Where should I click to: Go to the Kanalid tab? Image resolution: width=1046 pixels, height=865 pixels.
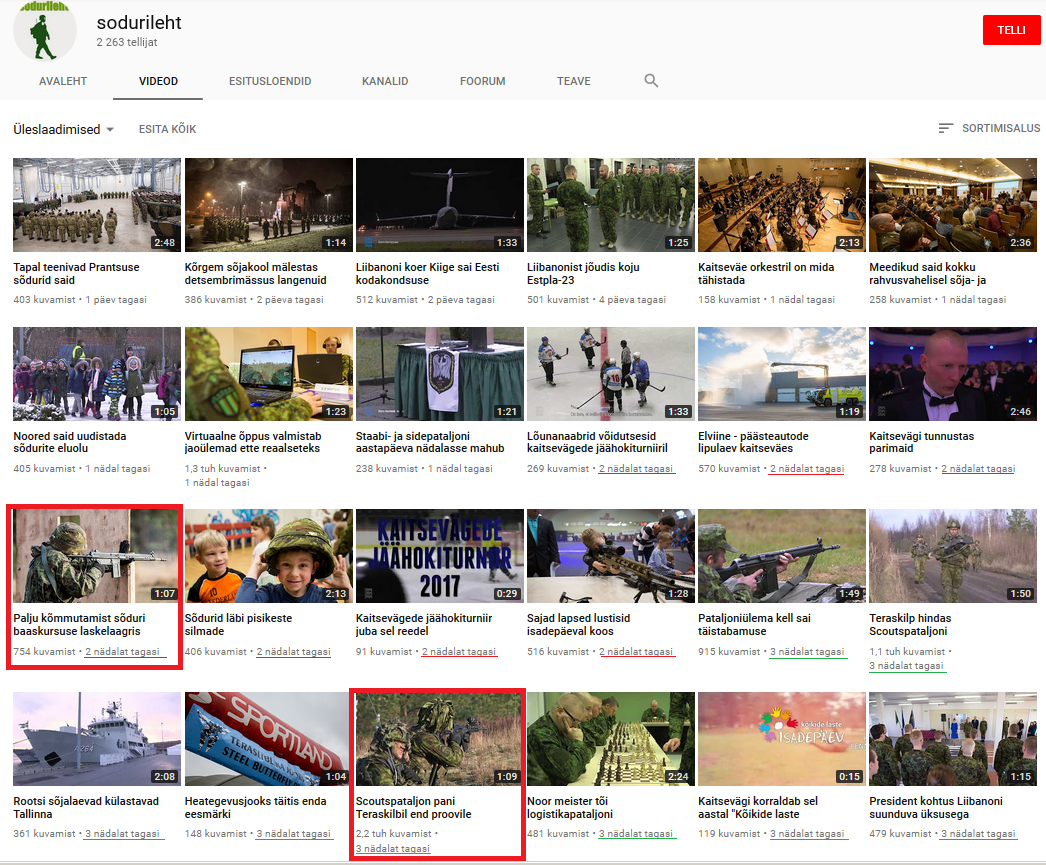[x=385, y=81]
